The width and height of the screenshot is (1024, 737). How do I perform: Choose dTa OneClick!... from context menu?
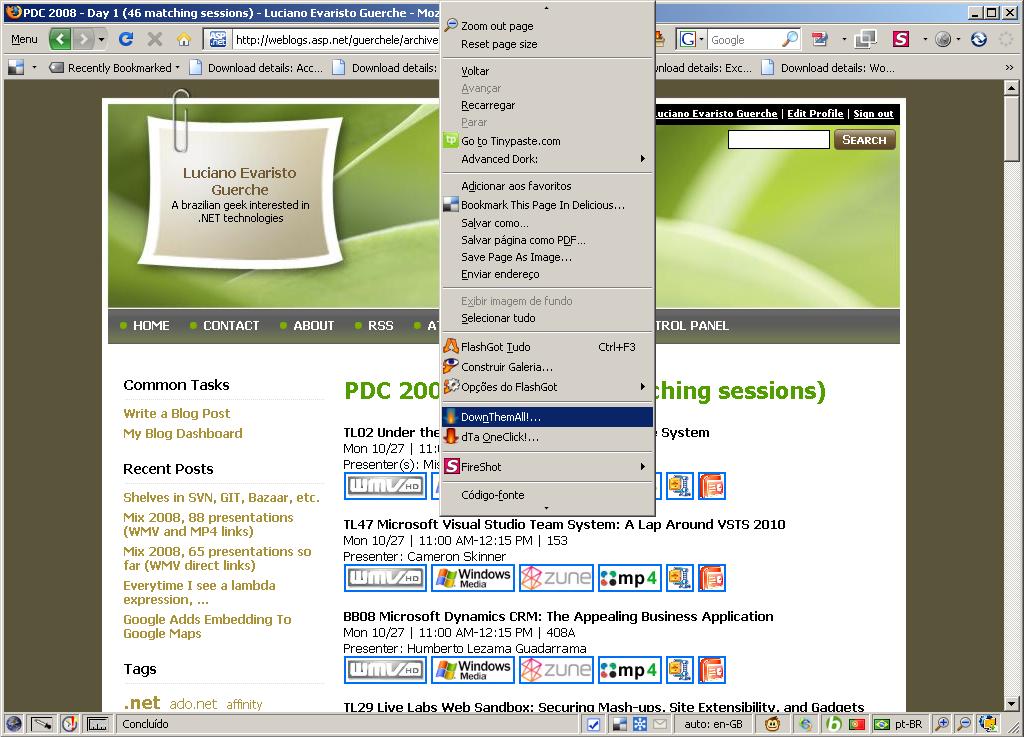point(547,437)
